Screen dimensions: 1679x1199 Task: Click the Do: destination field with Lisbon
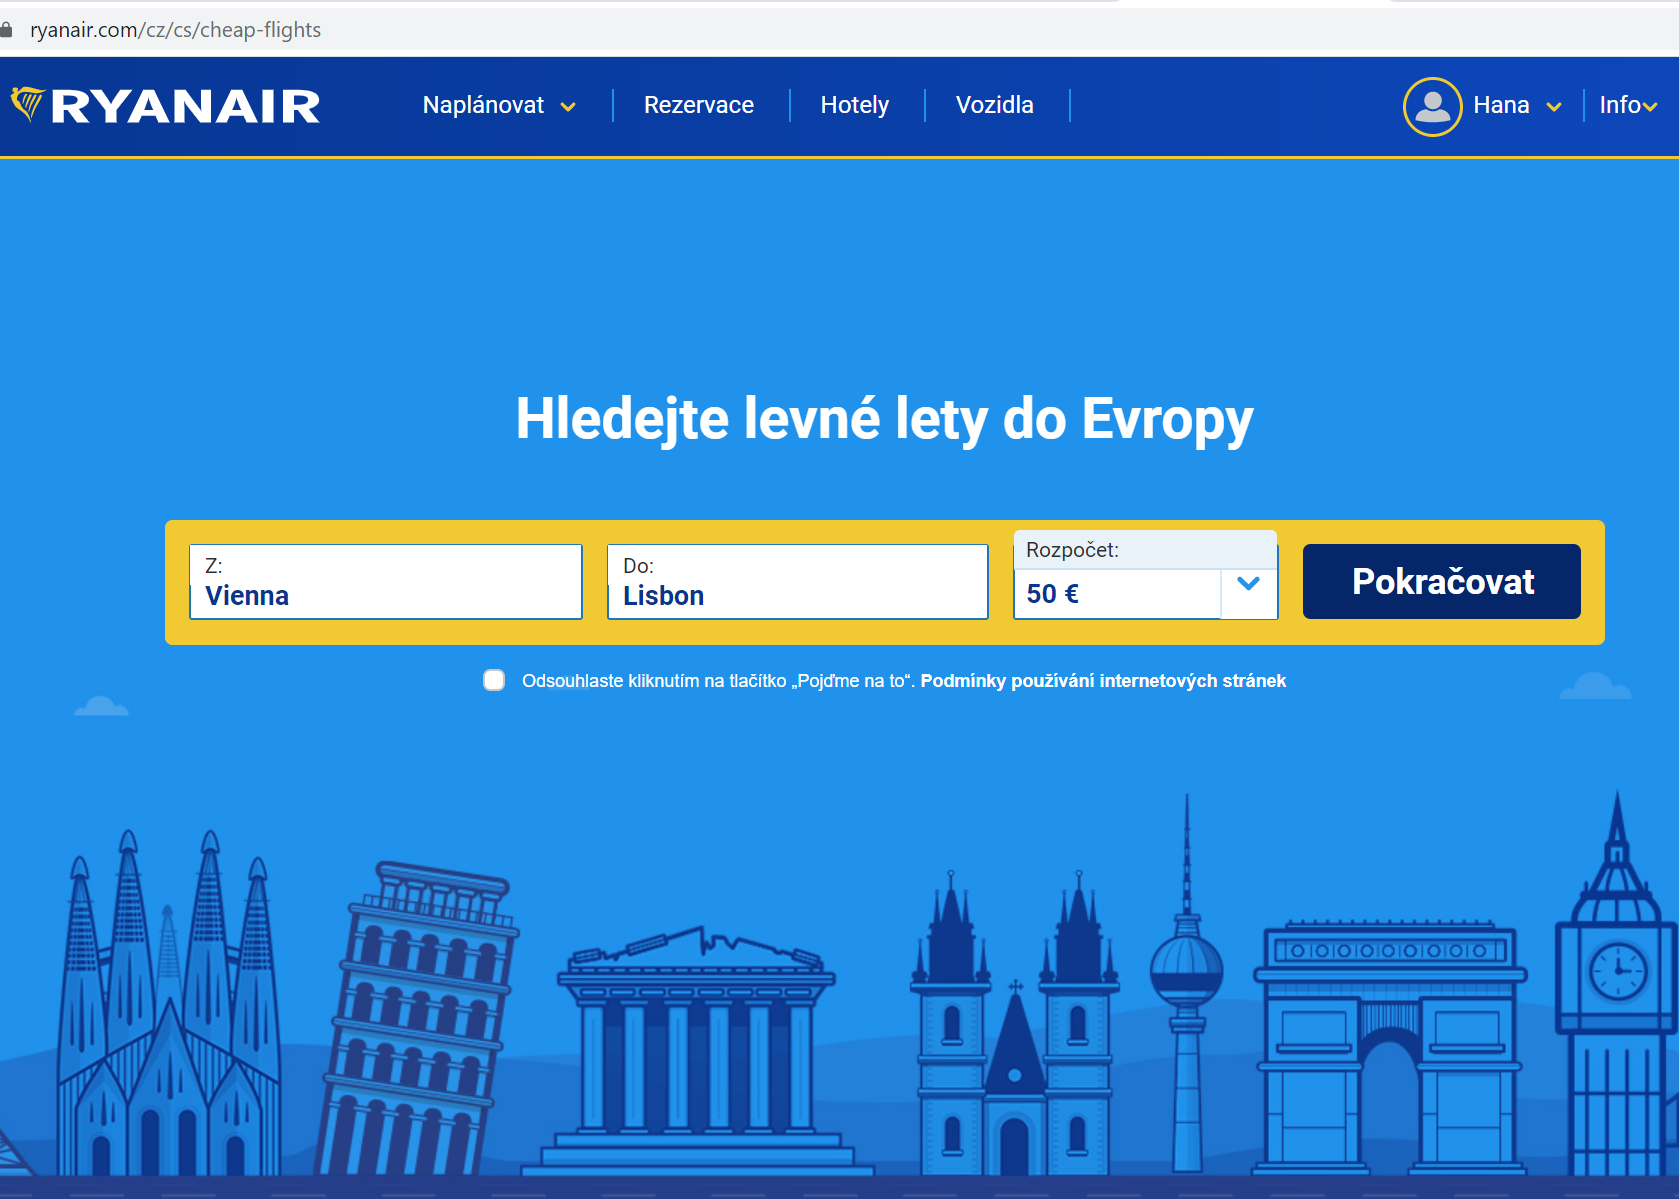click(797, 581)
